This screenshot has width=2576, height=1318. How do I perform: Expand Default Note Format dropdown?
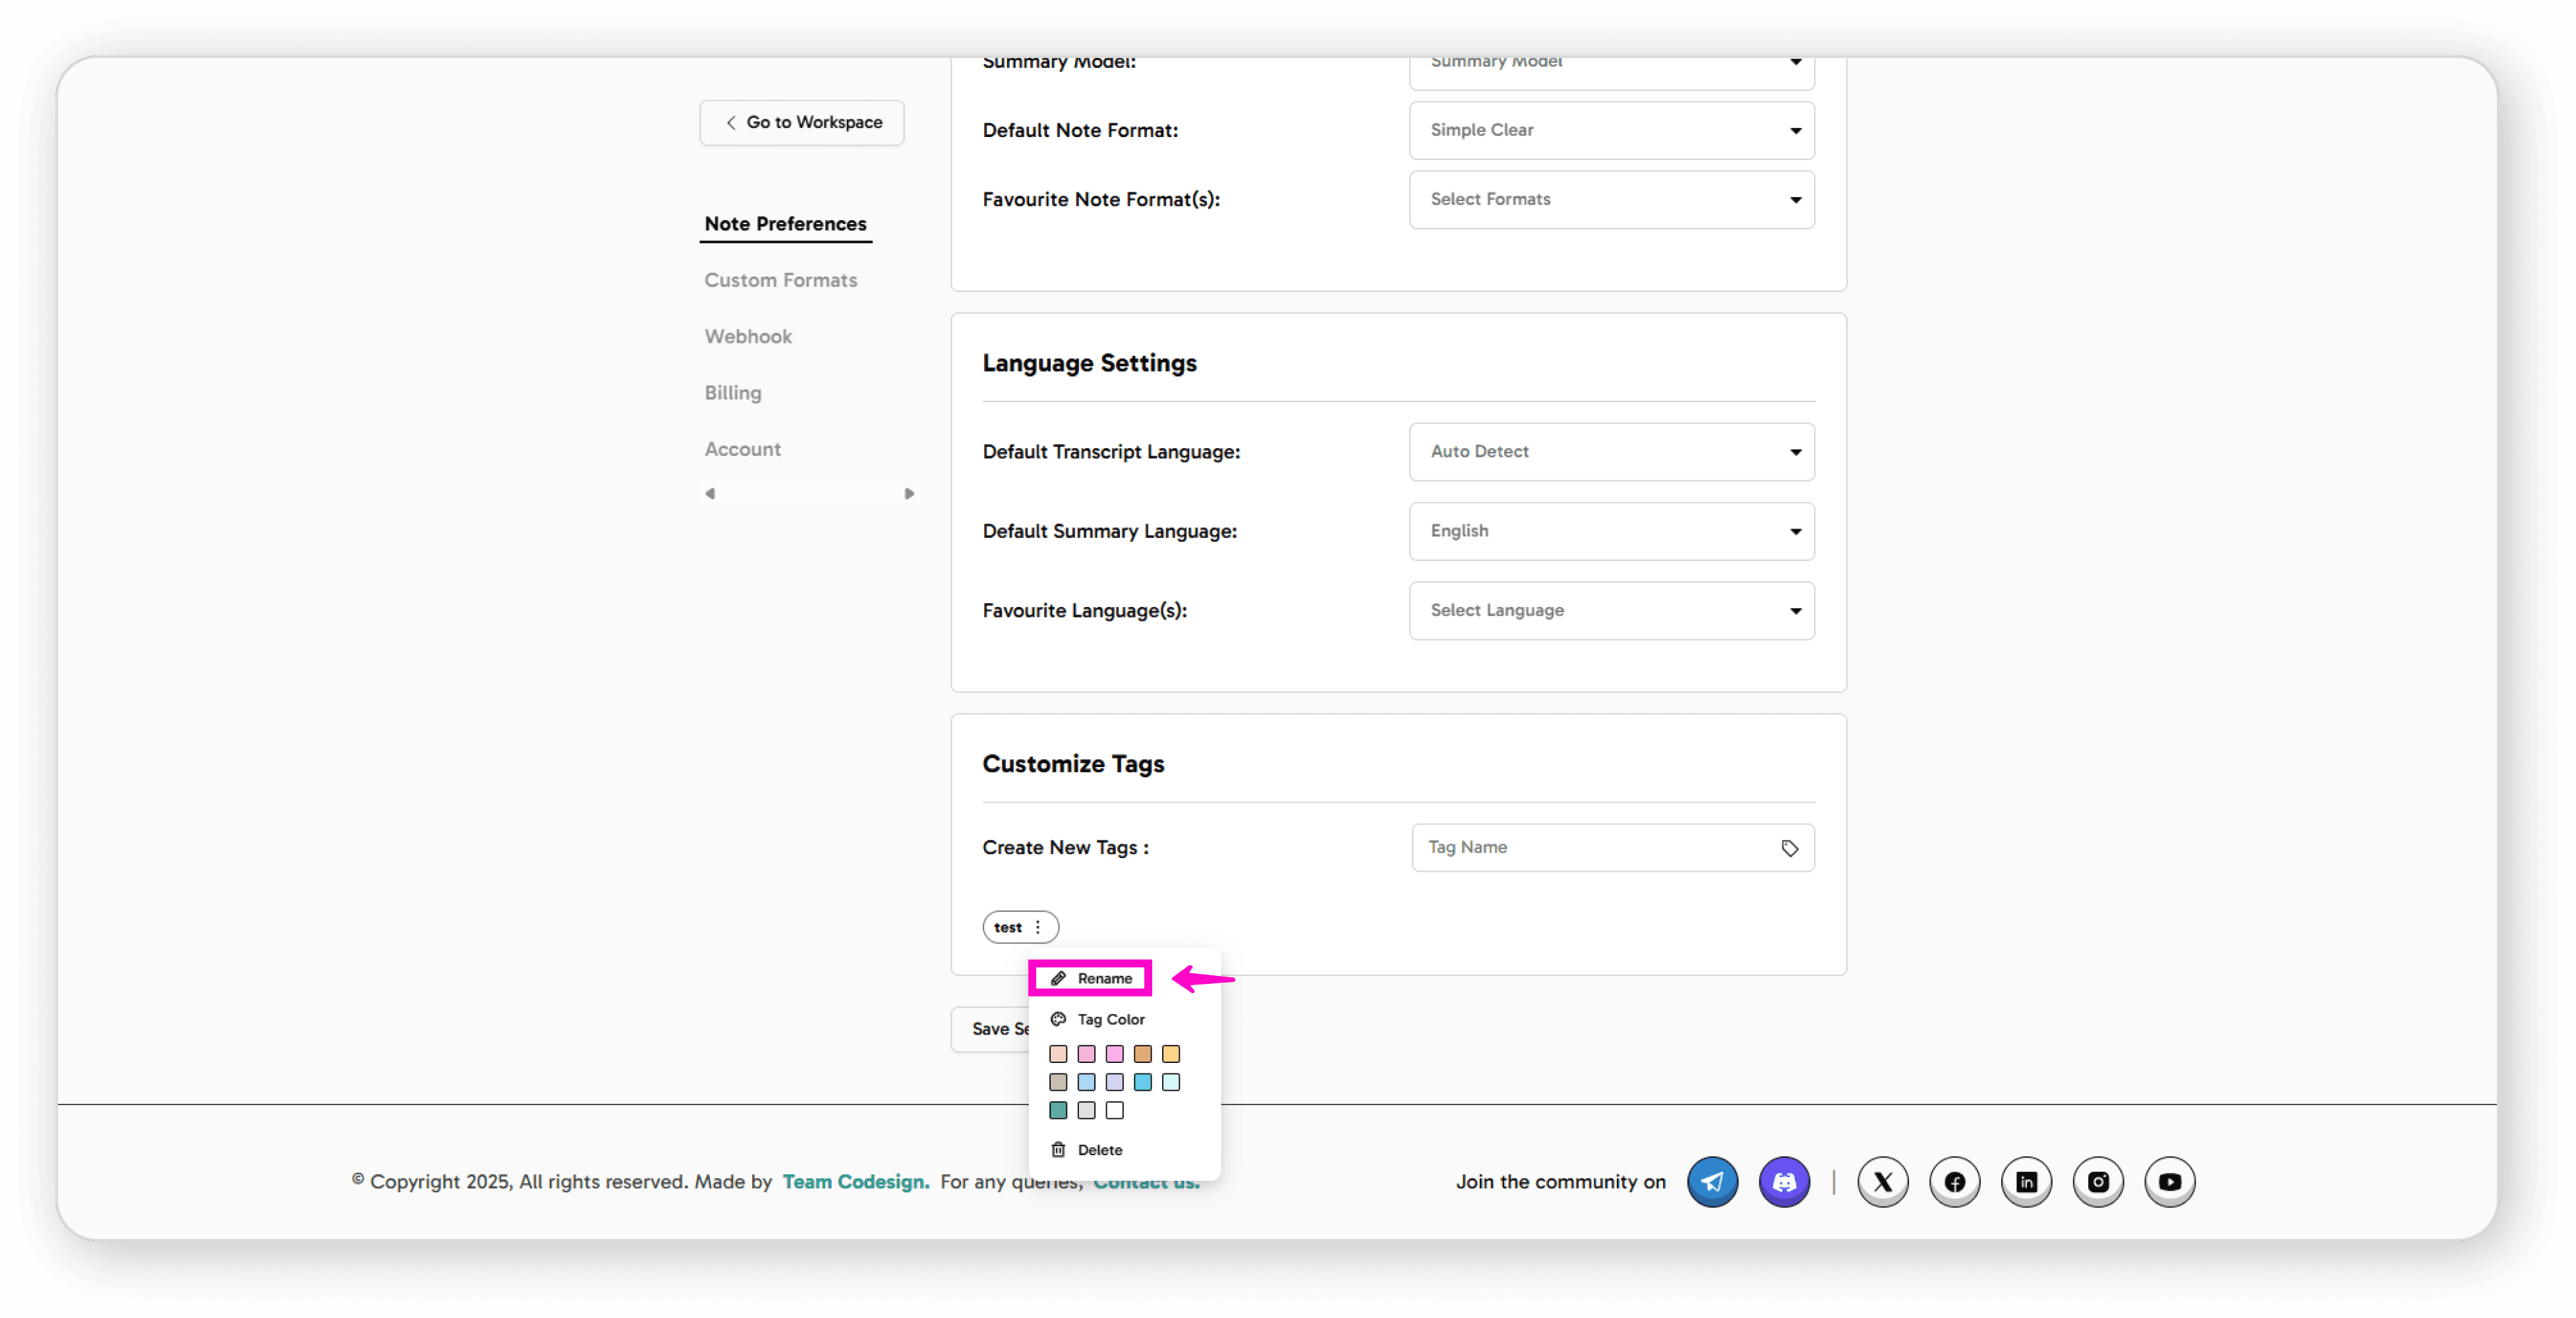tap(1611, 130)
